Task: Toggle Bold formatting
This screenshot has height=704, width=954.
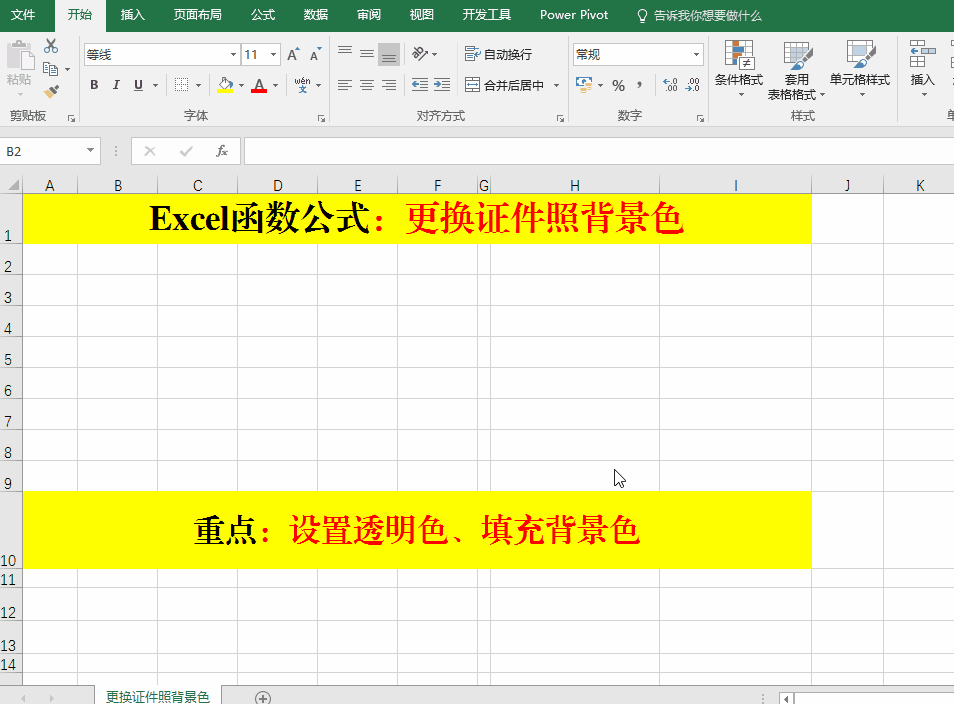Action: (x=94, y=85)
